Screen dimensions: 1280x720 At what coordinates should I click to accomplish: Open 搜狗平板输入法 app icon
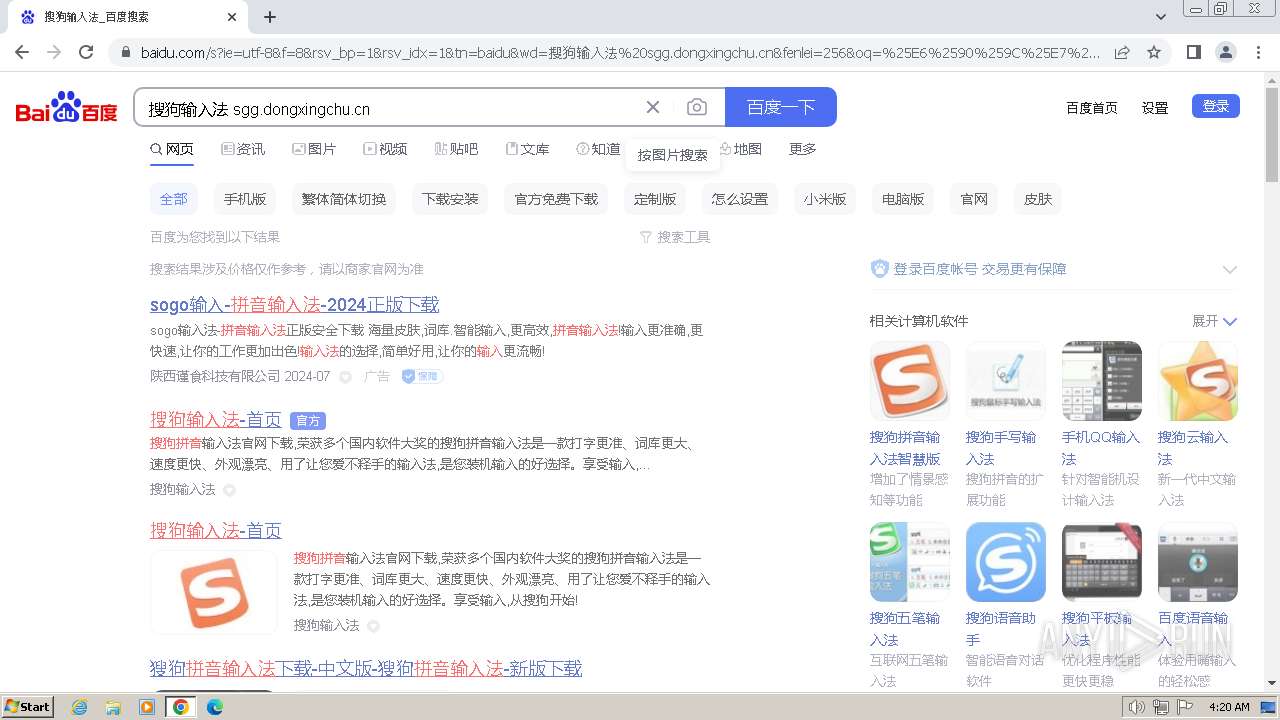click(1102, 562)
